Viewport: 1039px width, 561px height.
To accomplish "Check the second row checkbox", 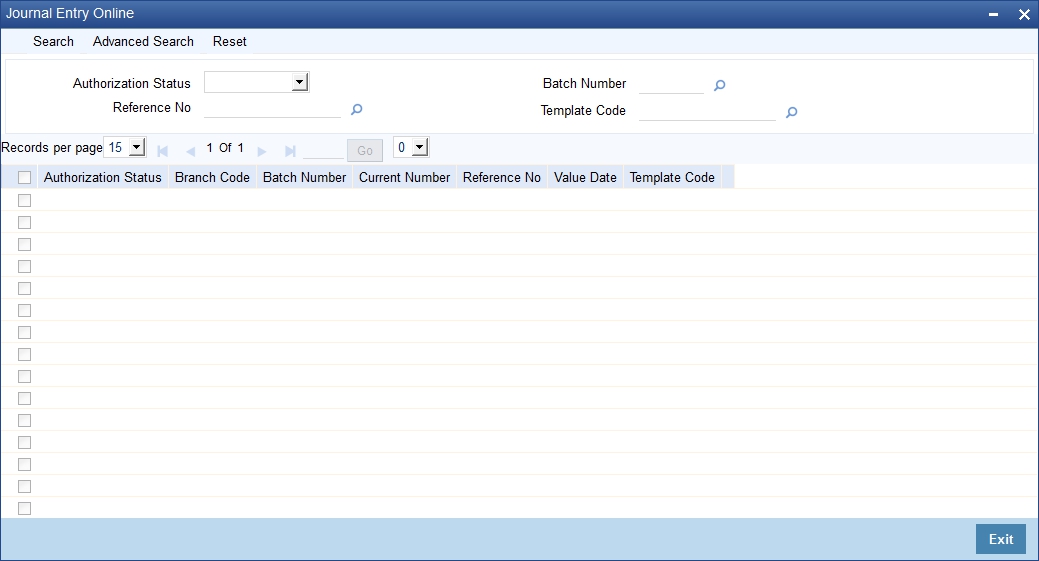I will coord(25,222).
